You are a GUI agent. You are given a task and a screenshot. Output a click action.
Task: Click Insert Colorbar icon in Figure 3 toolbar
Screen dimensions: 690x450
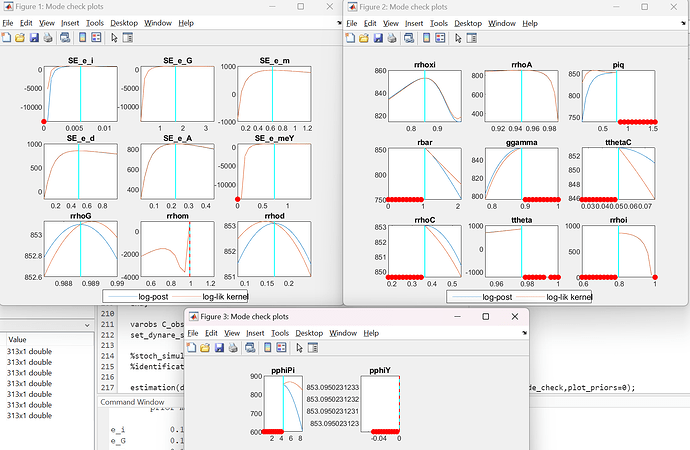[268, 348]
